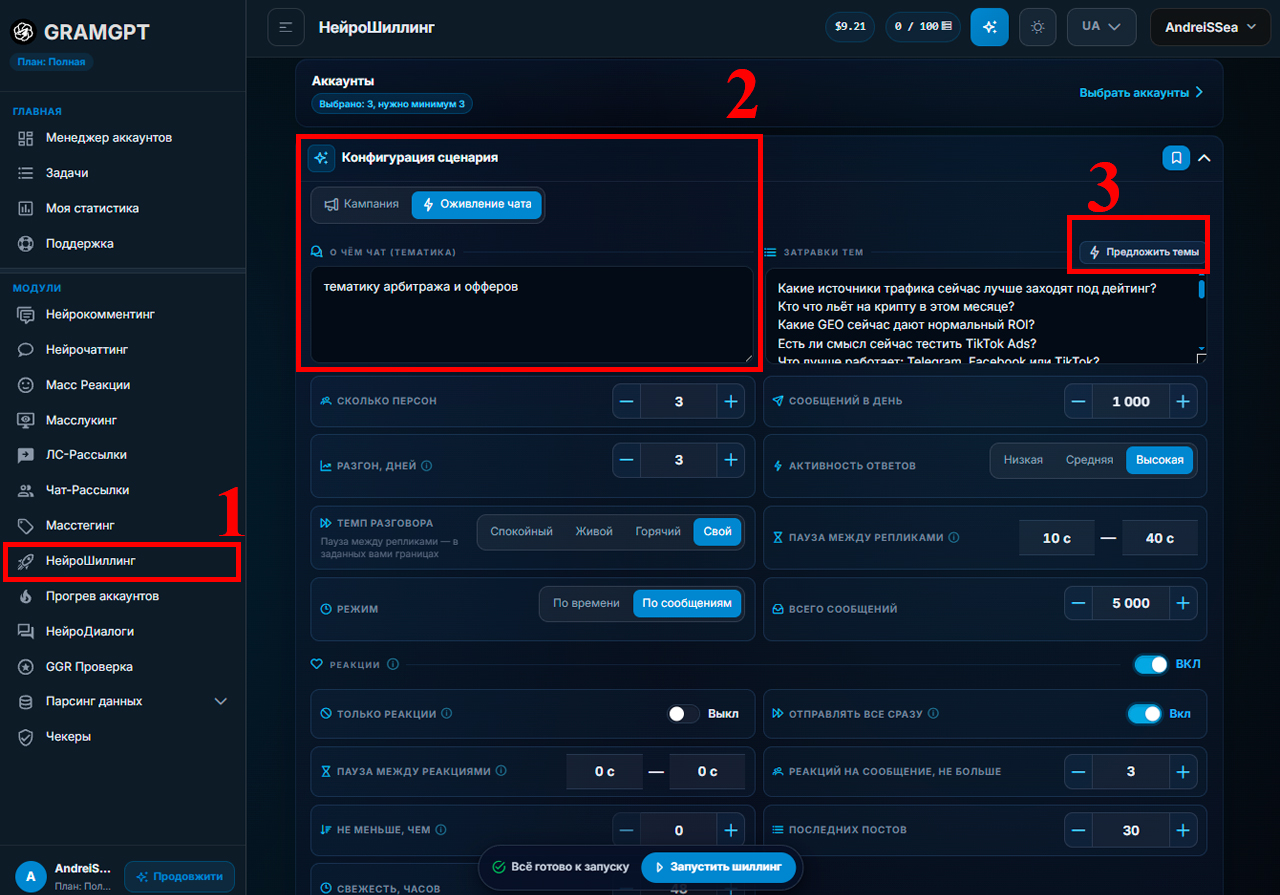Select the Свой conversation tempo
Viewport: 1280px width, 895px height.
point(718,532)
